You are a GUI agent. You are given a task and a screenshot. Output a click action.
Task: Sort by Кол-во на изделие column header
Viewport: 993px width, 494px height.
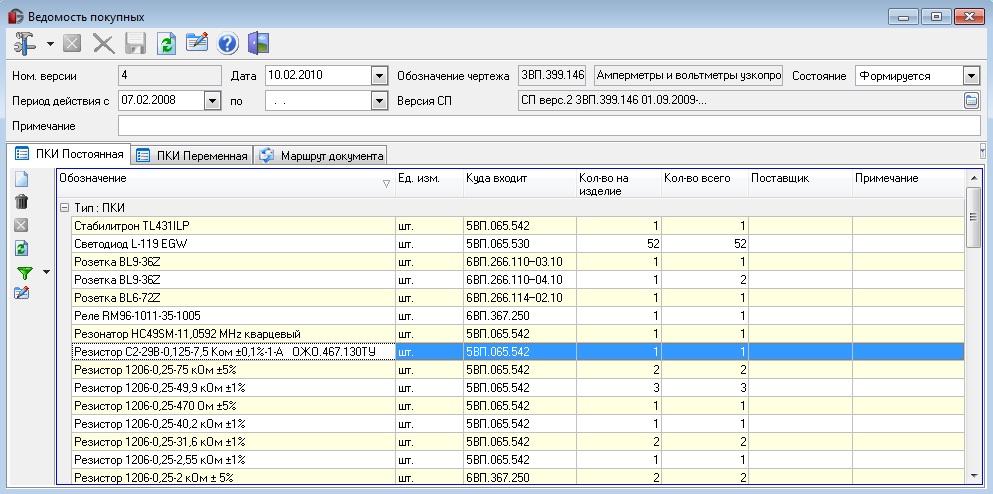coord(619,184)
